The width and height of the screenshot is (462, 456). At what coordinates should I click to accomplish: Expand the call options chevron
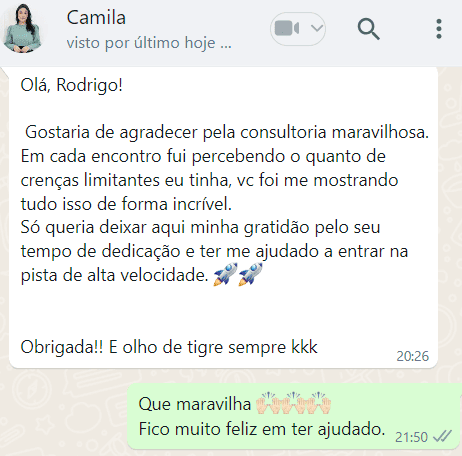[316, 28]
